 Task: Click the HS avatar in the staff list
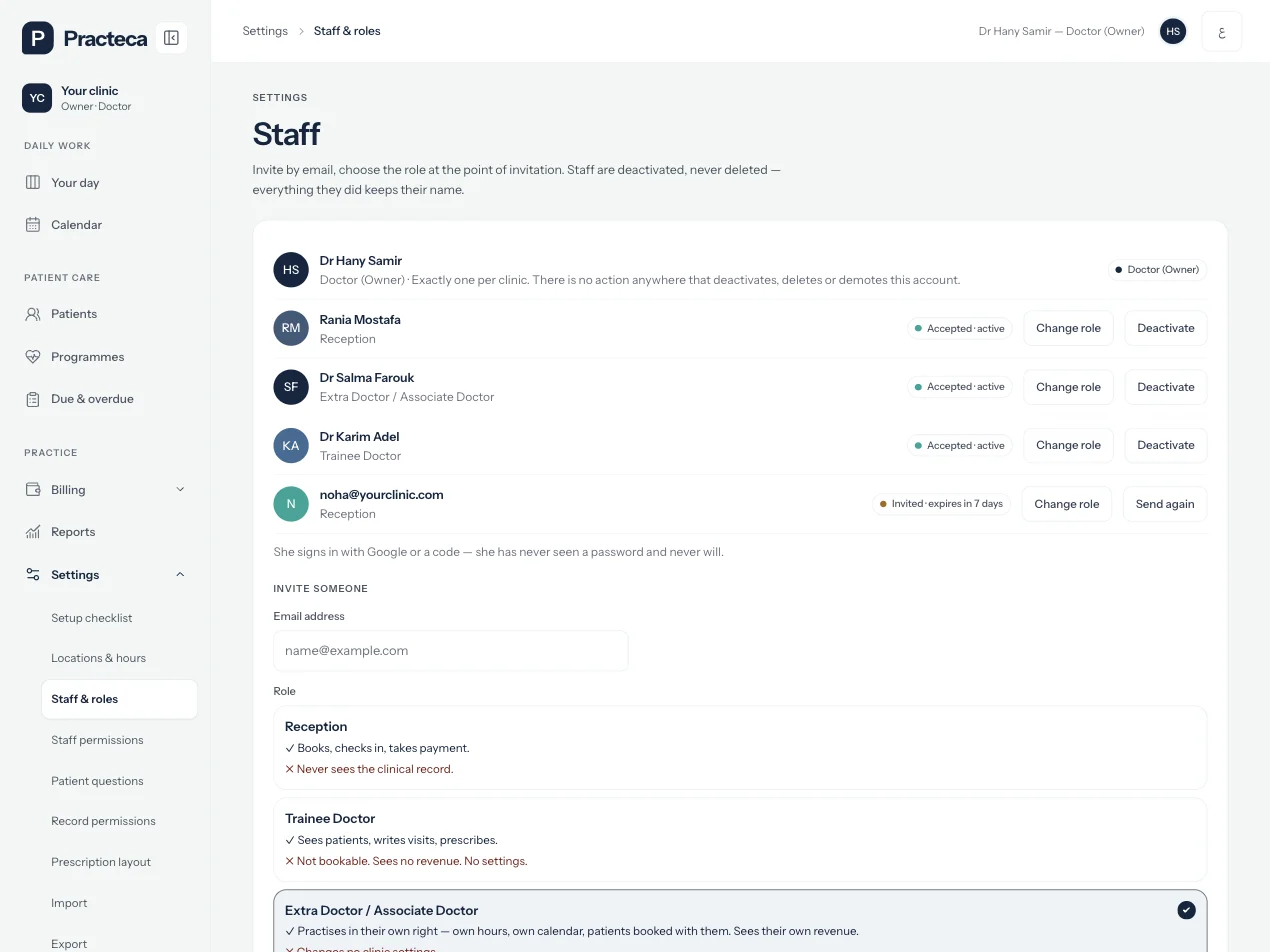(x=291, y=270)
